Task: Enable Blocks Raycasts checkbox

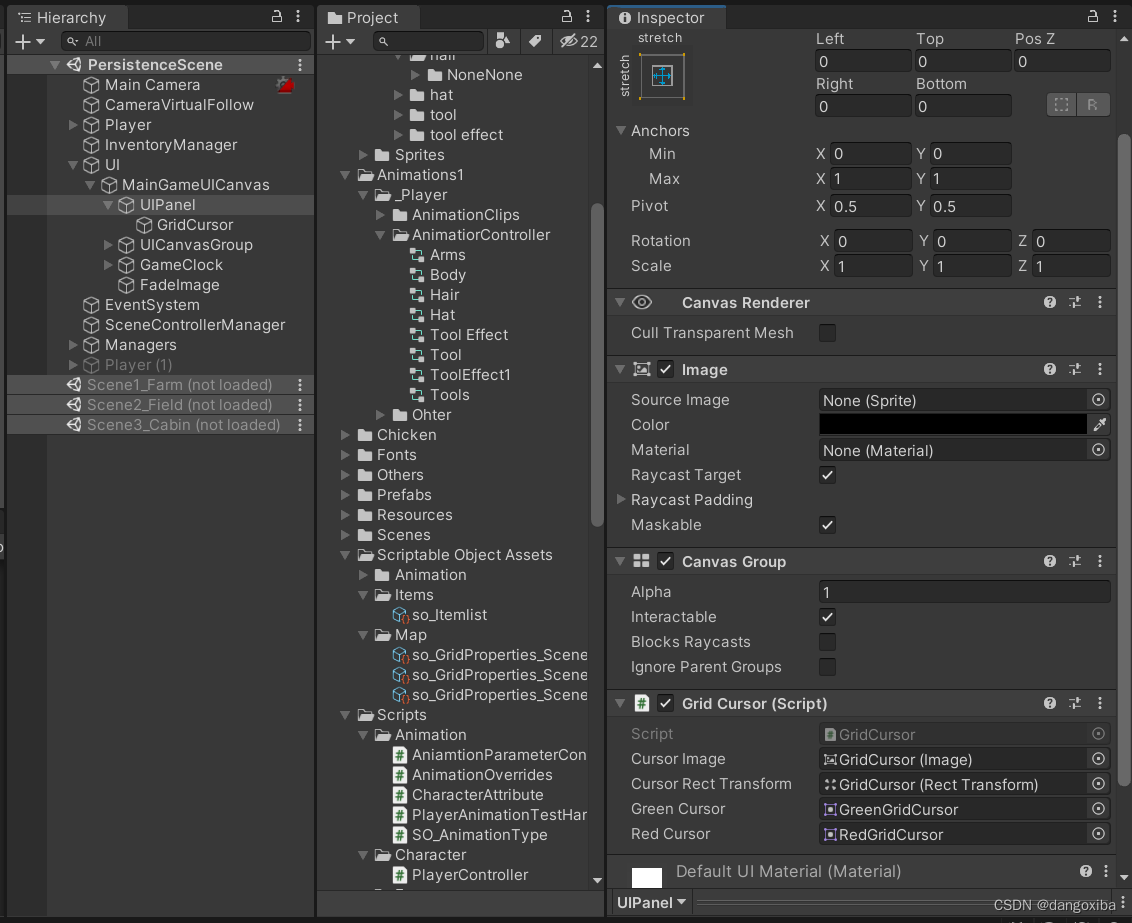Action: click(x=827, y=642)
